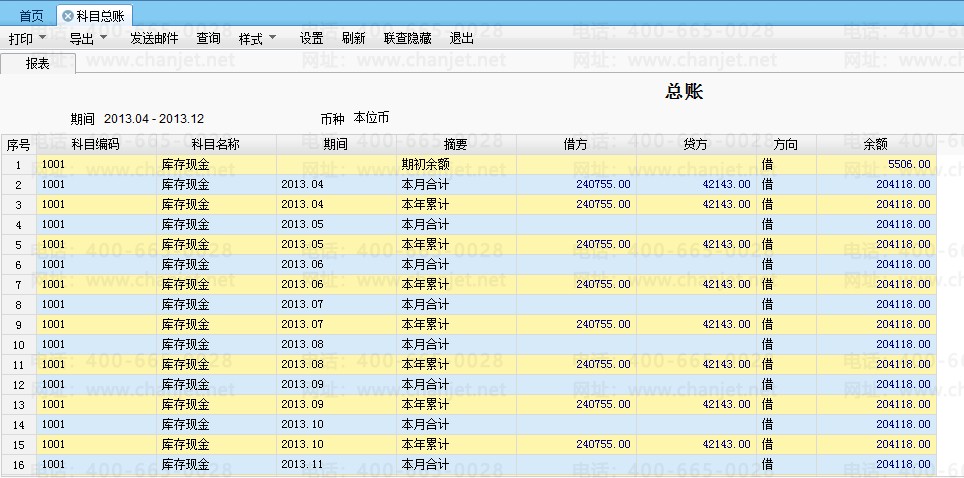964x478 pixels.
Task: Click the 序号 column header
Action: (x=18, y=145)
